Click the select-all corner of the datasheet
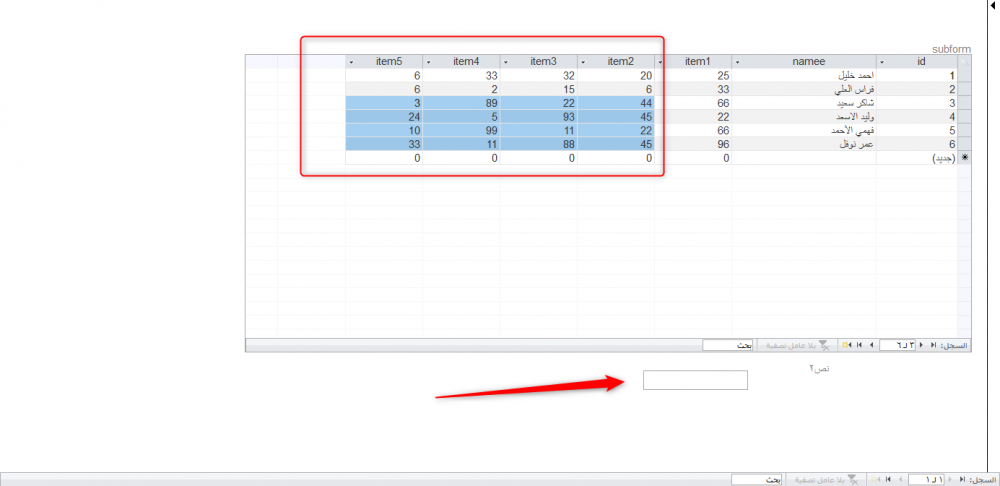This screenshot has width=1000, height=486. [x=964, y=61]
